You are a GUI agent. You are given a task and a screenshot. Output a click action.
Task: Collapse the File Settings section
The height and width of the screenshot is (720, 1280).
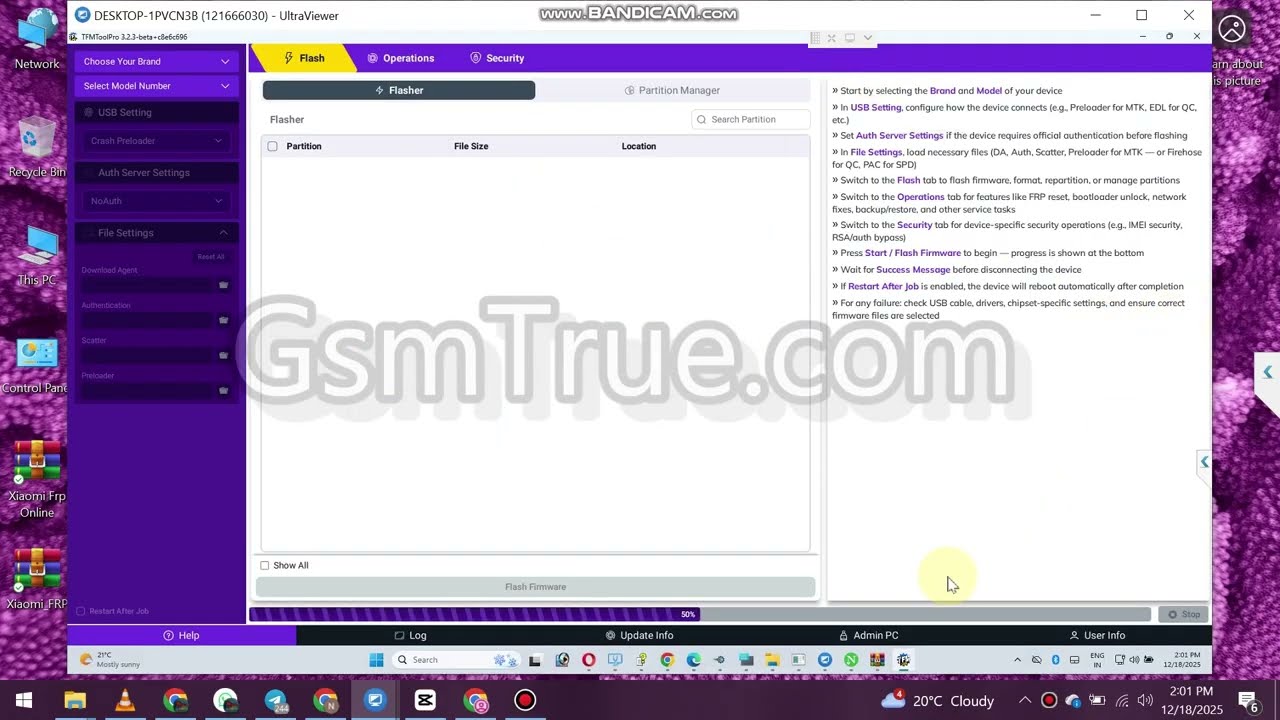point(223,233)
